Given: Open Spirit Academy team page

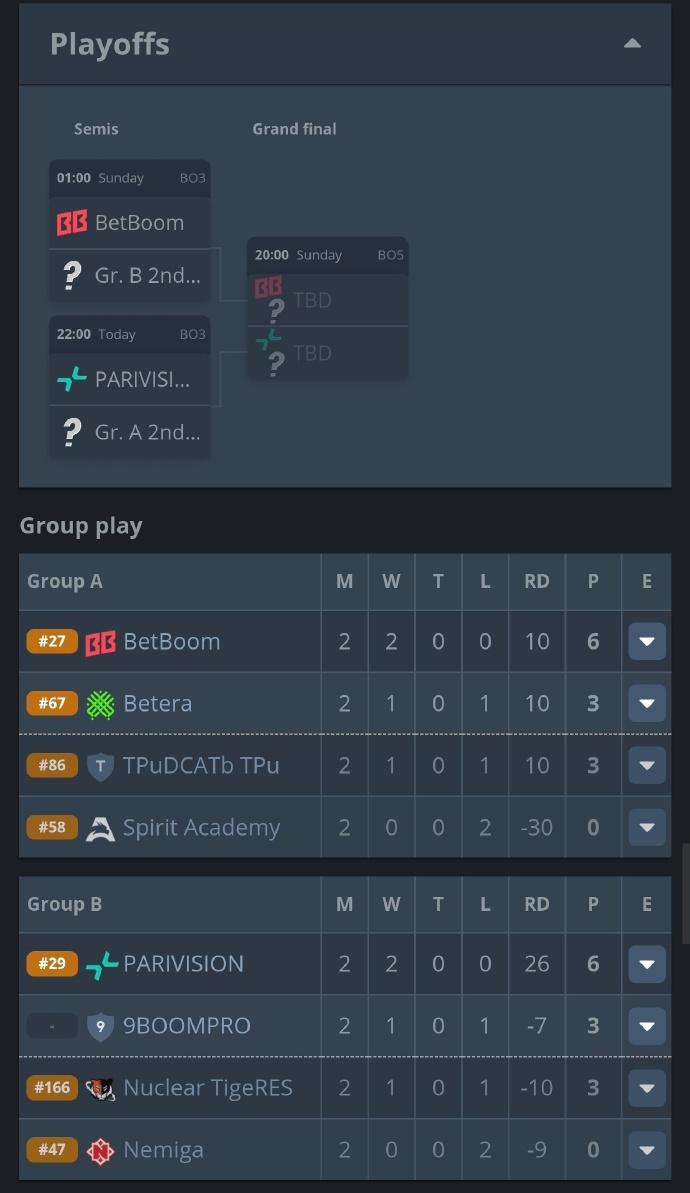Looking at the screenshot, I should pyautogui.click(x=201, y=828).
